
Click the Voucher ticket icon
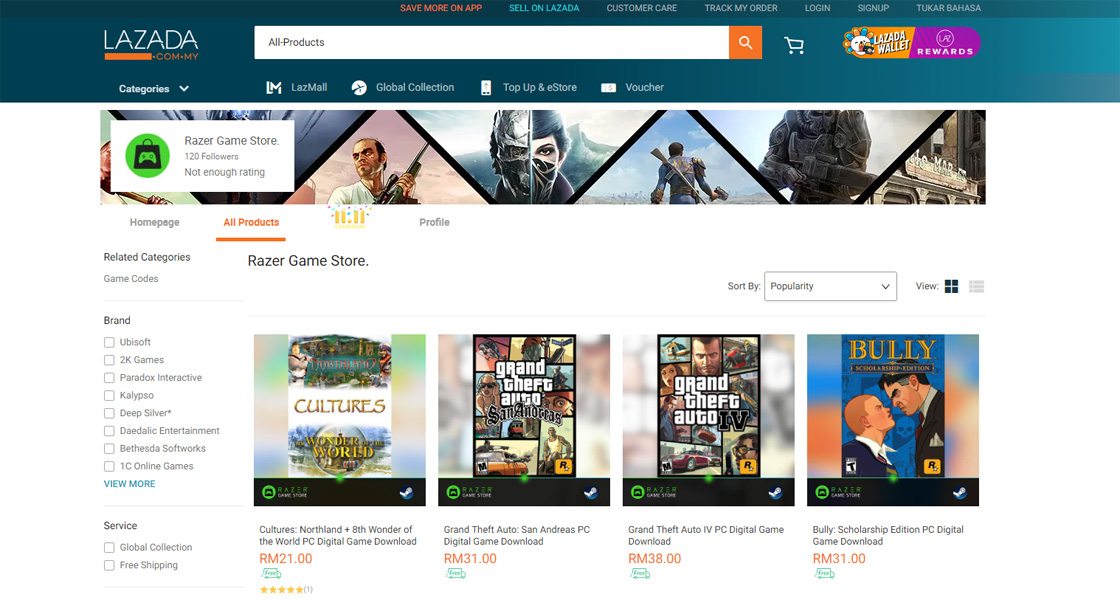pyautogui.click(x=608, y=88)
